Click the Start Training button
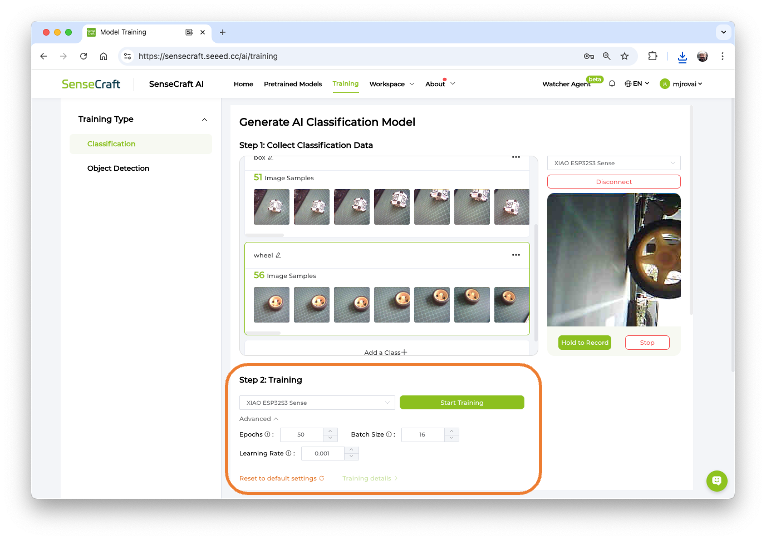 461,403
